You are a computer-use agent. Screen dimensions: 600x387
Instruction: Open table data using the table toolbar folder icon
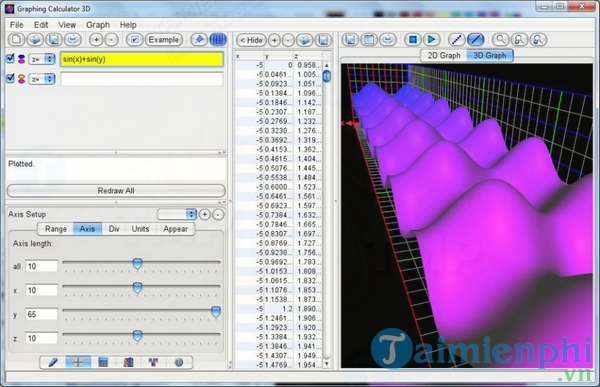tap(305, 40)
